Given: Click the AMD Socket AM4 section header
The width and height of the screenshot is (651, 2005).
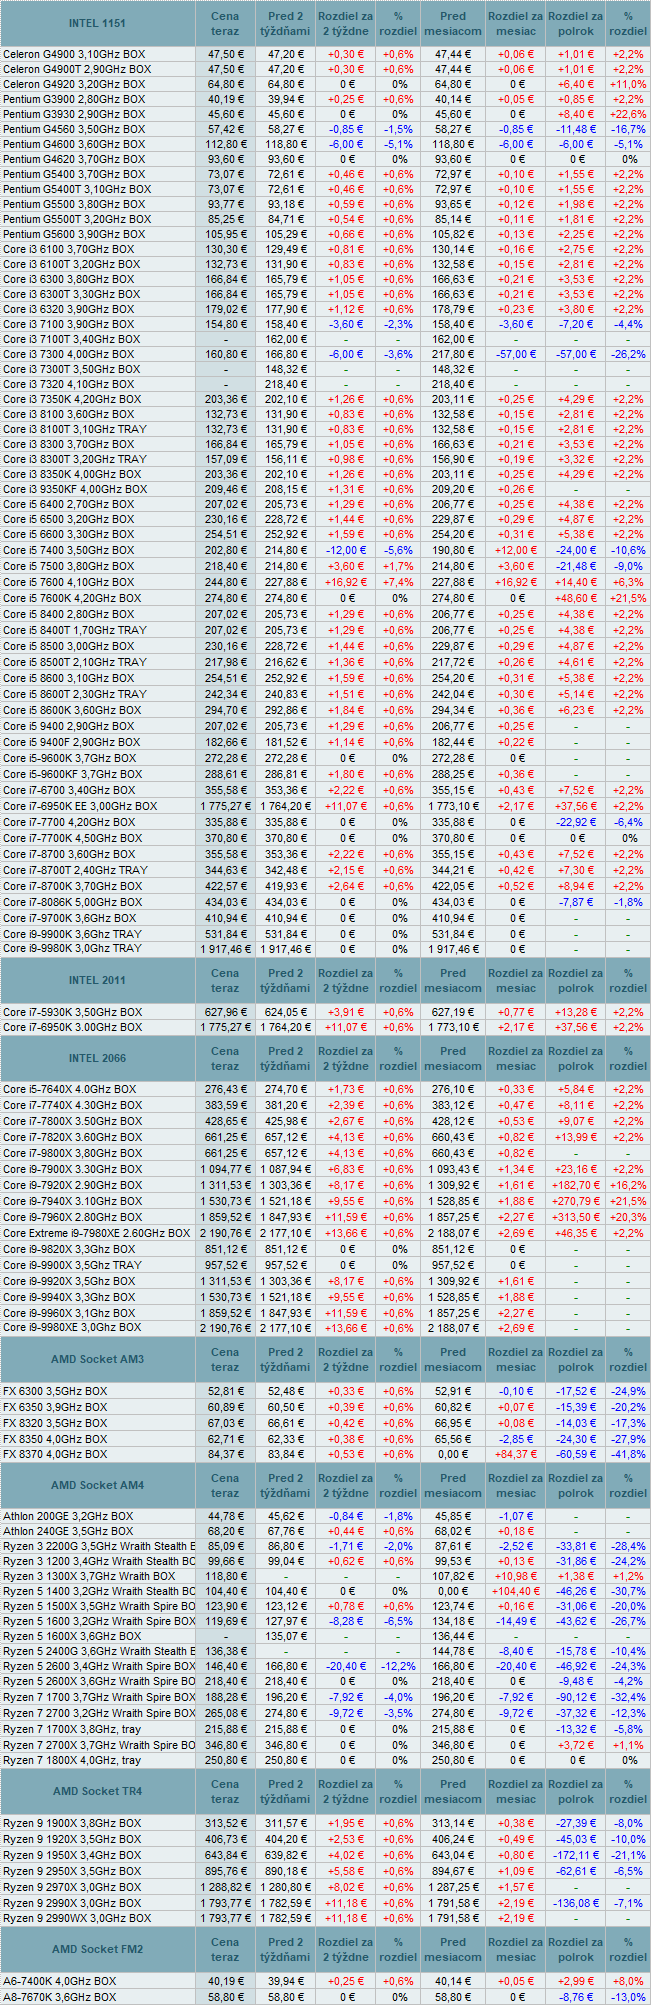Looking at the screenshot, I should click(x=98, y=1485).
